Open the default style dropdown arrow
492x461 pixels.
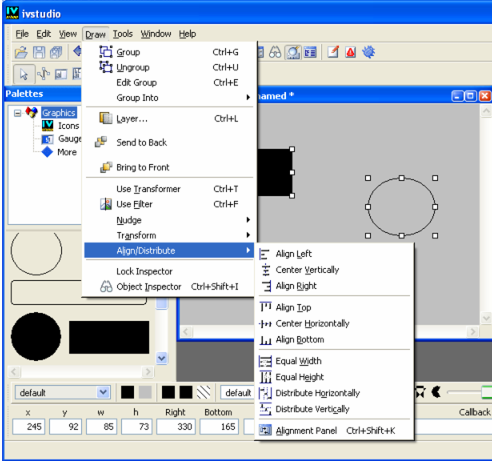click(x=103, y=392)
